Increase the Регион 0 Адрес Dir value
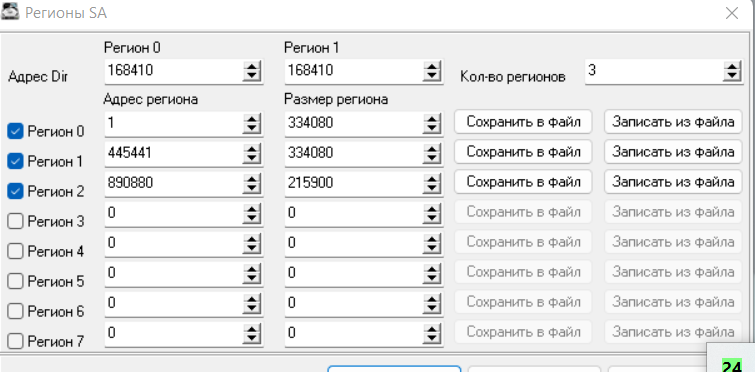This screenshot has width=755, height=372. click(x=251, y=67)
